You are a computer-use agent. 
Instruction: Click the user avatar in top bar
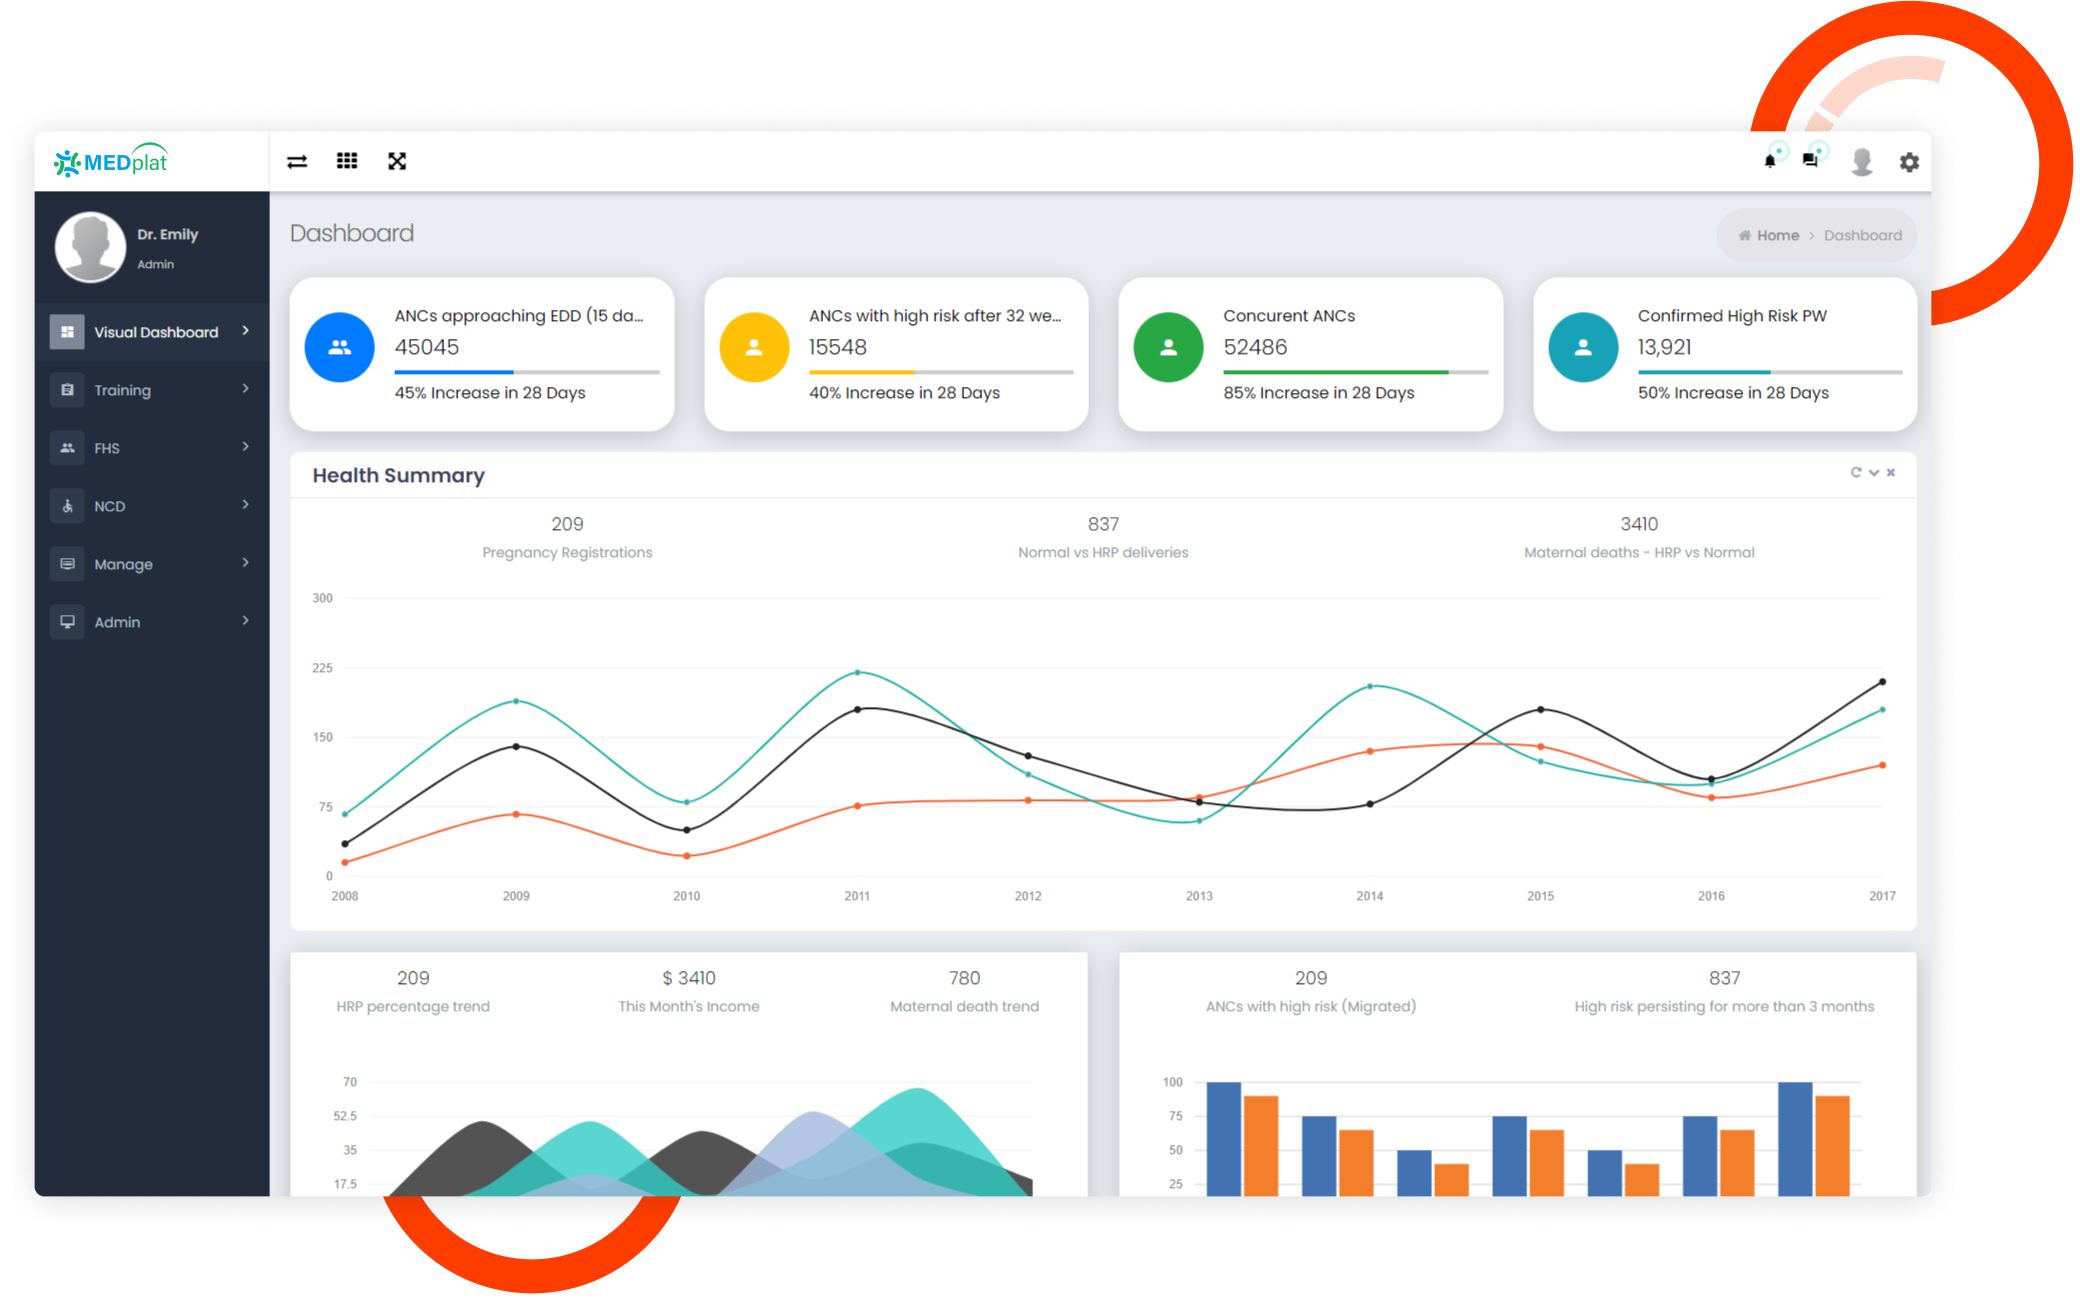1861,161
